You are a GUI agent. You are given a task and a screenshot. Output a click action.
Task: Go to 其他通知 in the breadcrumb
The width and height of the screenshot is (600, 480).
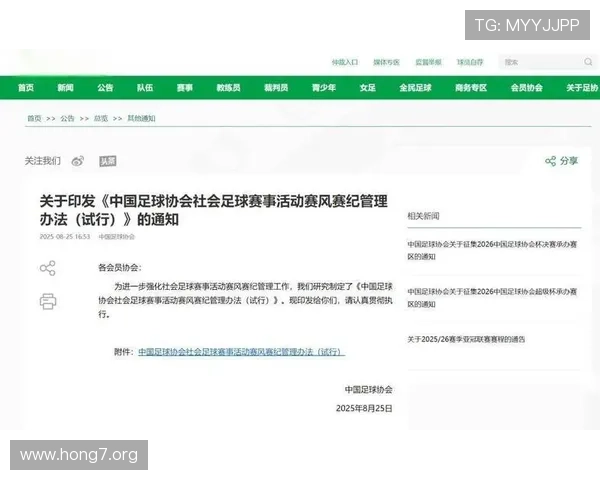point(141,118)
